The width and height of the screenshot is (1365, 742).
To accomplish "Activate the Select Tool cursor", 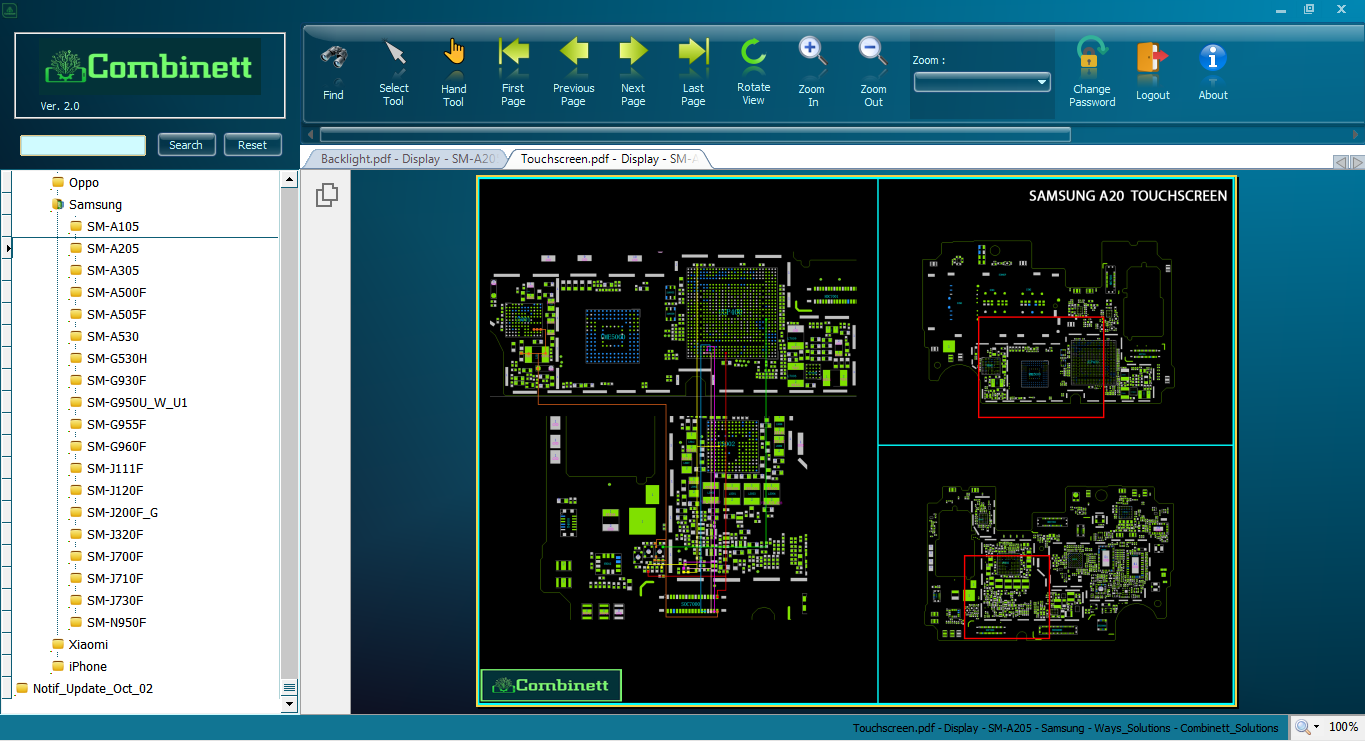I will pos(394,72).
